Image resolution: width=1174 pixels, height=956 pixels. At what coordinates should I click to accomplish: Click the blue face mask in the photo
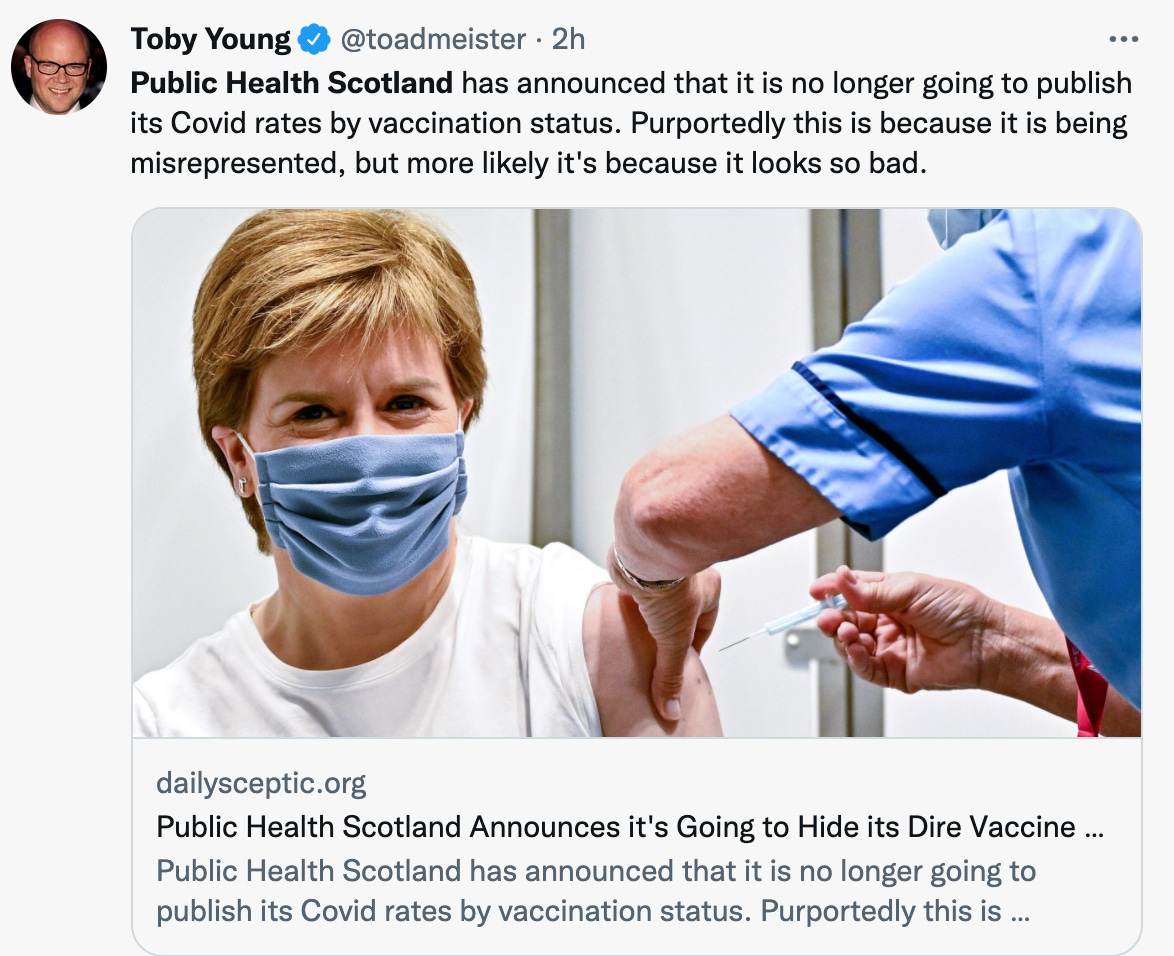(358, 511)
